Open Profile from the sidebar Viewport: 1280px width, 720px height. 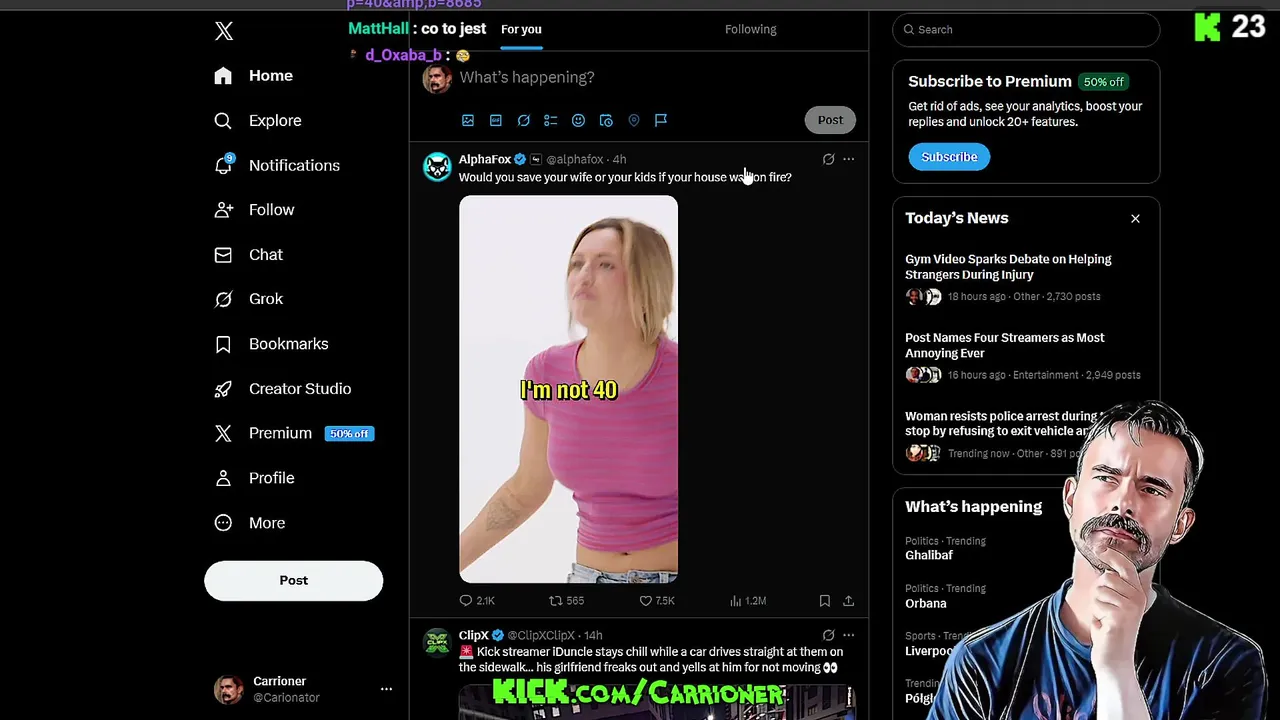point(255,478)
